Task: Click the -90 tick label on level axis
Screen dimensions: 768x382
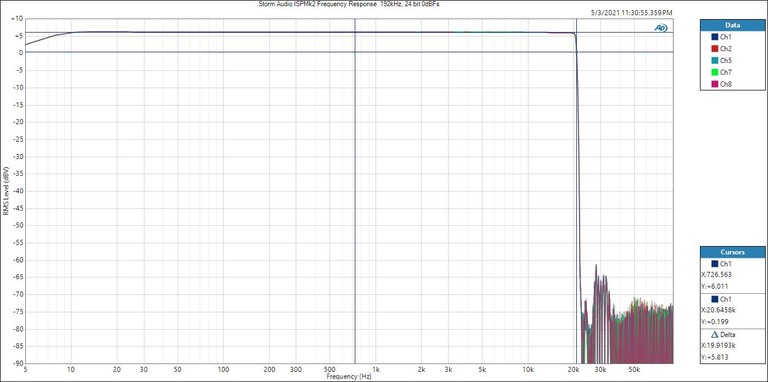Action: click(18, 363)
